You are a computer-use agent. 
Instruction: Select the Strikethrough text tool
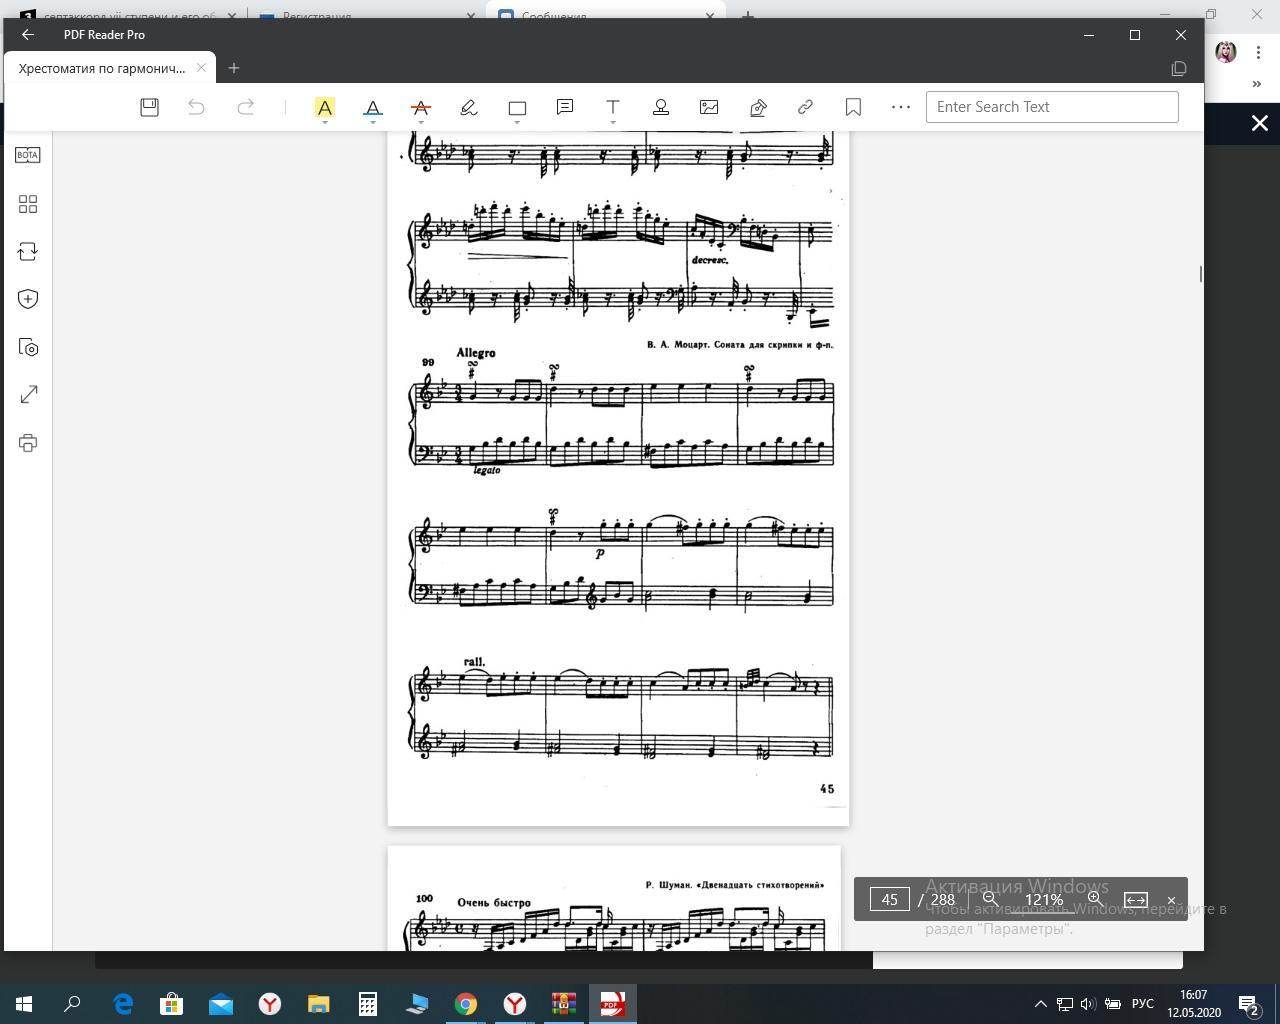pyautogui.click(x=421, y=107)
